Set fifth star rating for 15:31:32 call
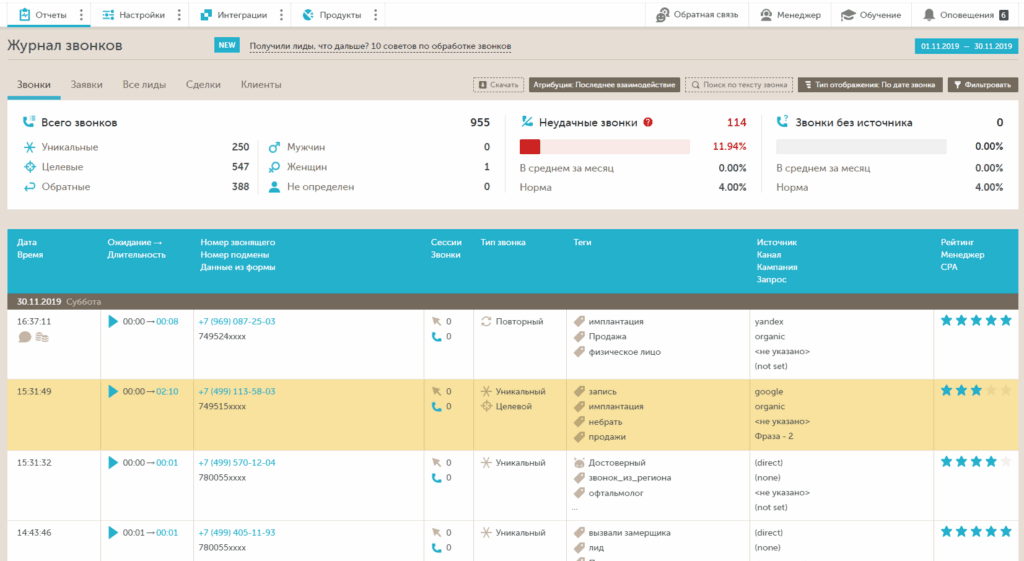This screenshot has width=1024, height=561. tap(1006, 462)
